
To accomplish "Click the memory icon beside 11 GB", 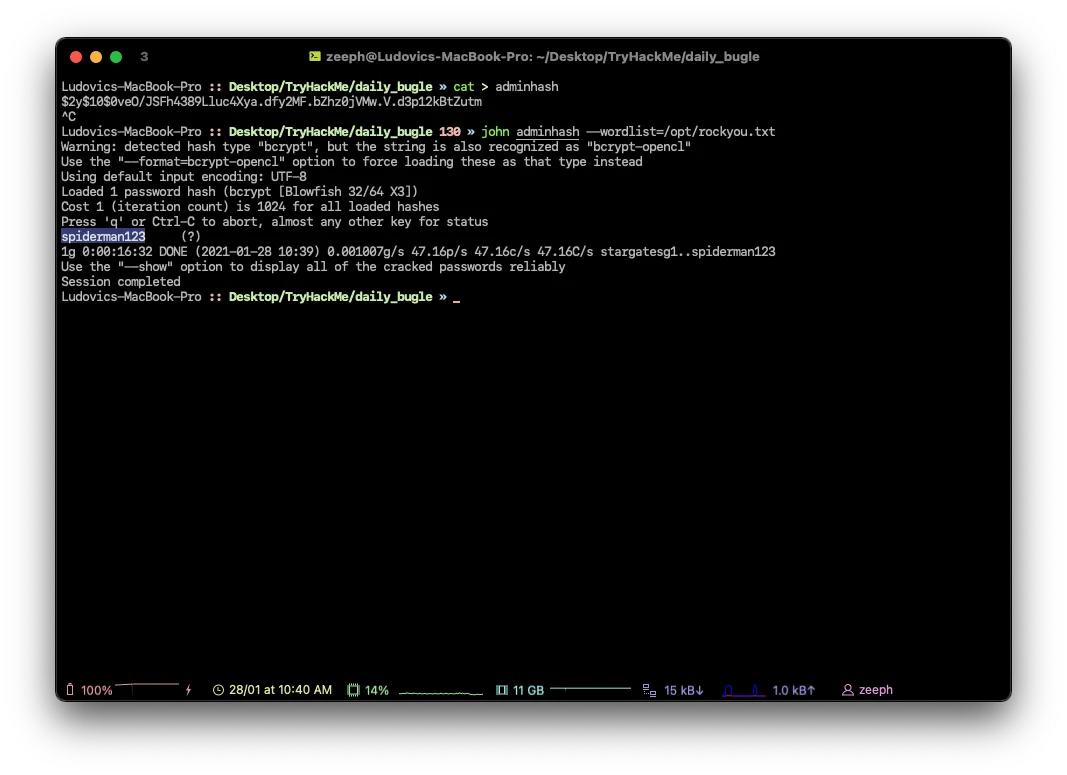I will coord(502,690).
